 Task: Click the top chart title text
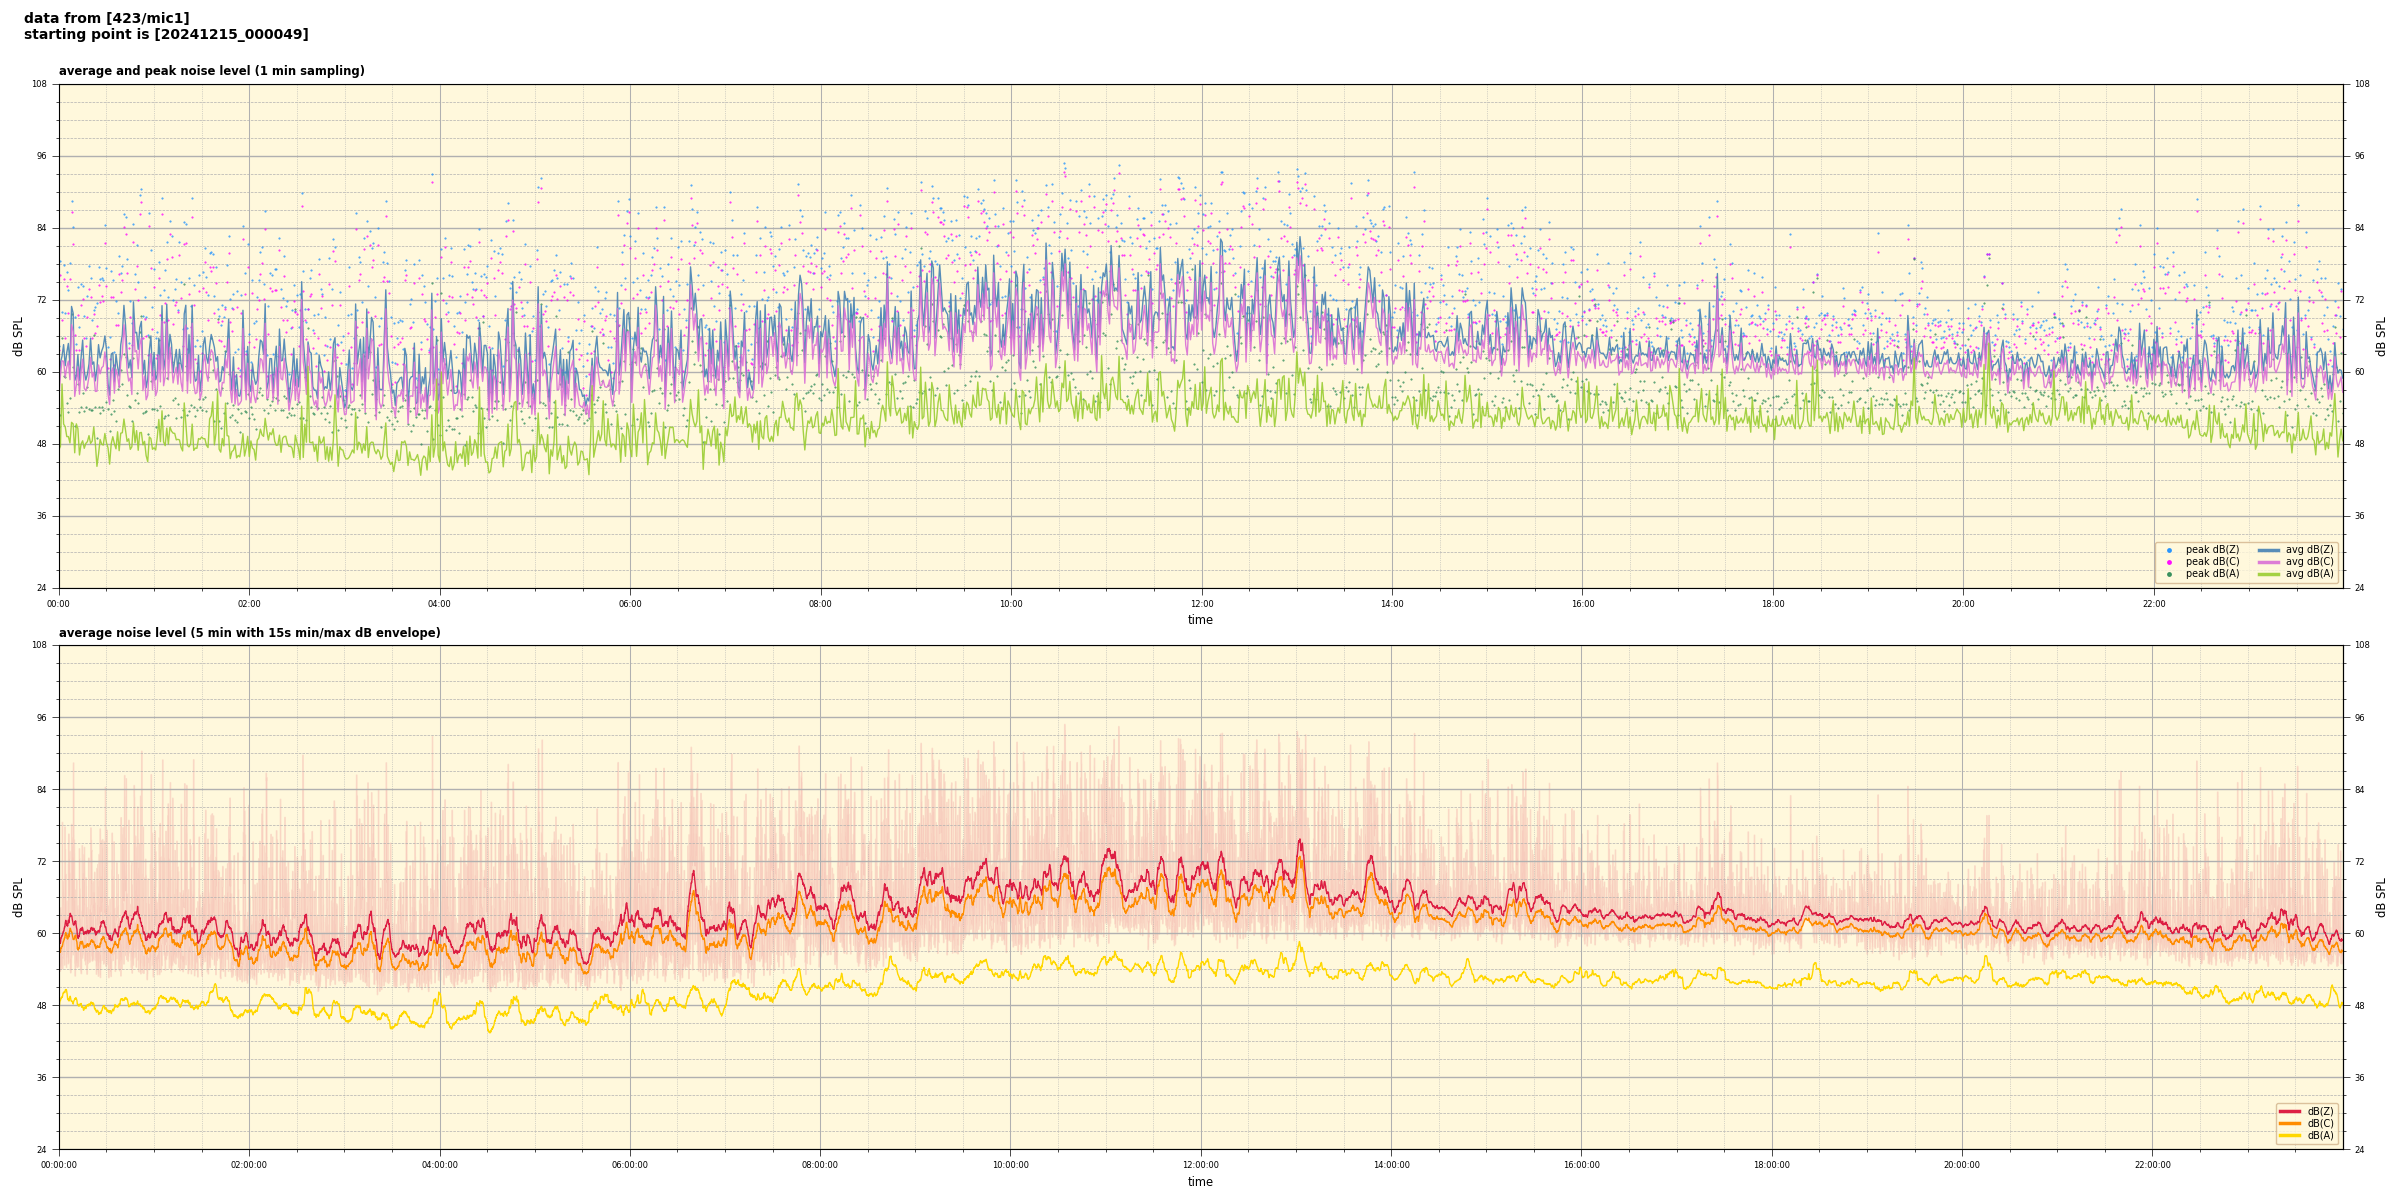click(x=211, y=71)
